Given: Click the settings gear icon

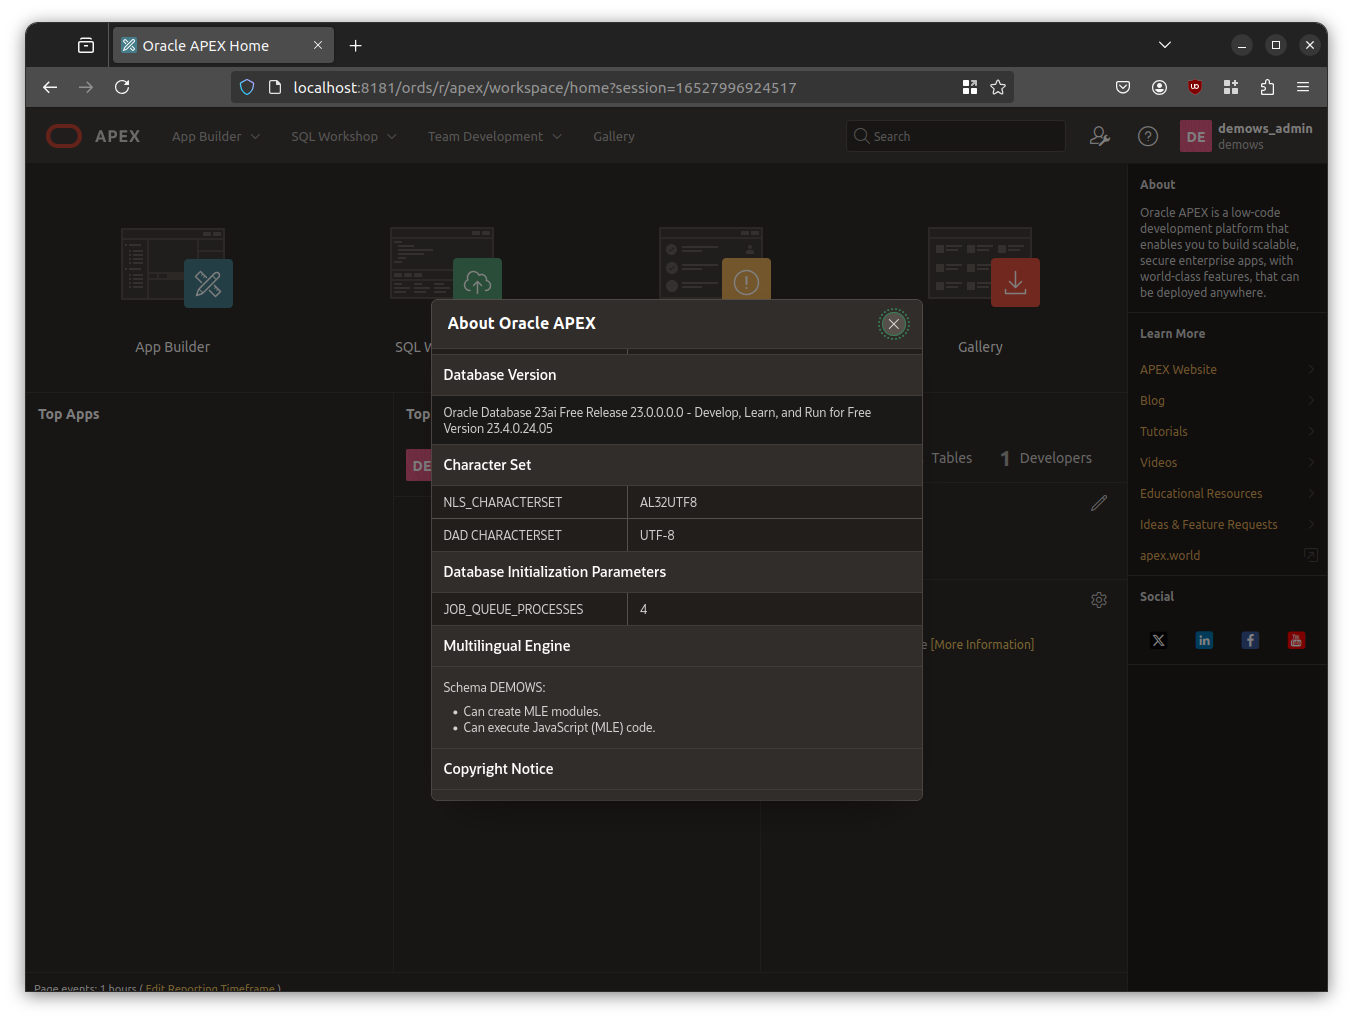Looking at the screenshot, I should (x=1098, y=600).
